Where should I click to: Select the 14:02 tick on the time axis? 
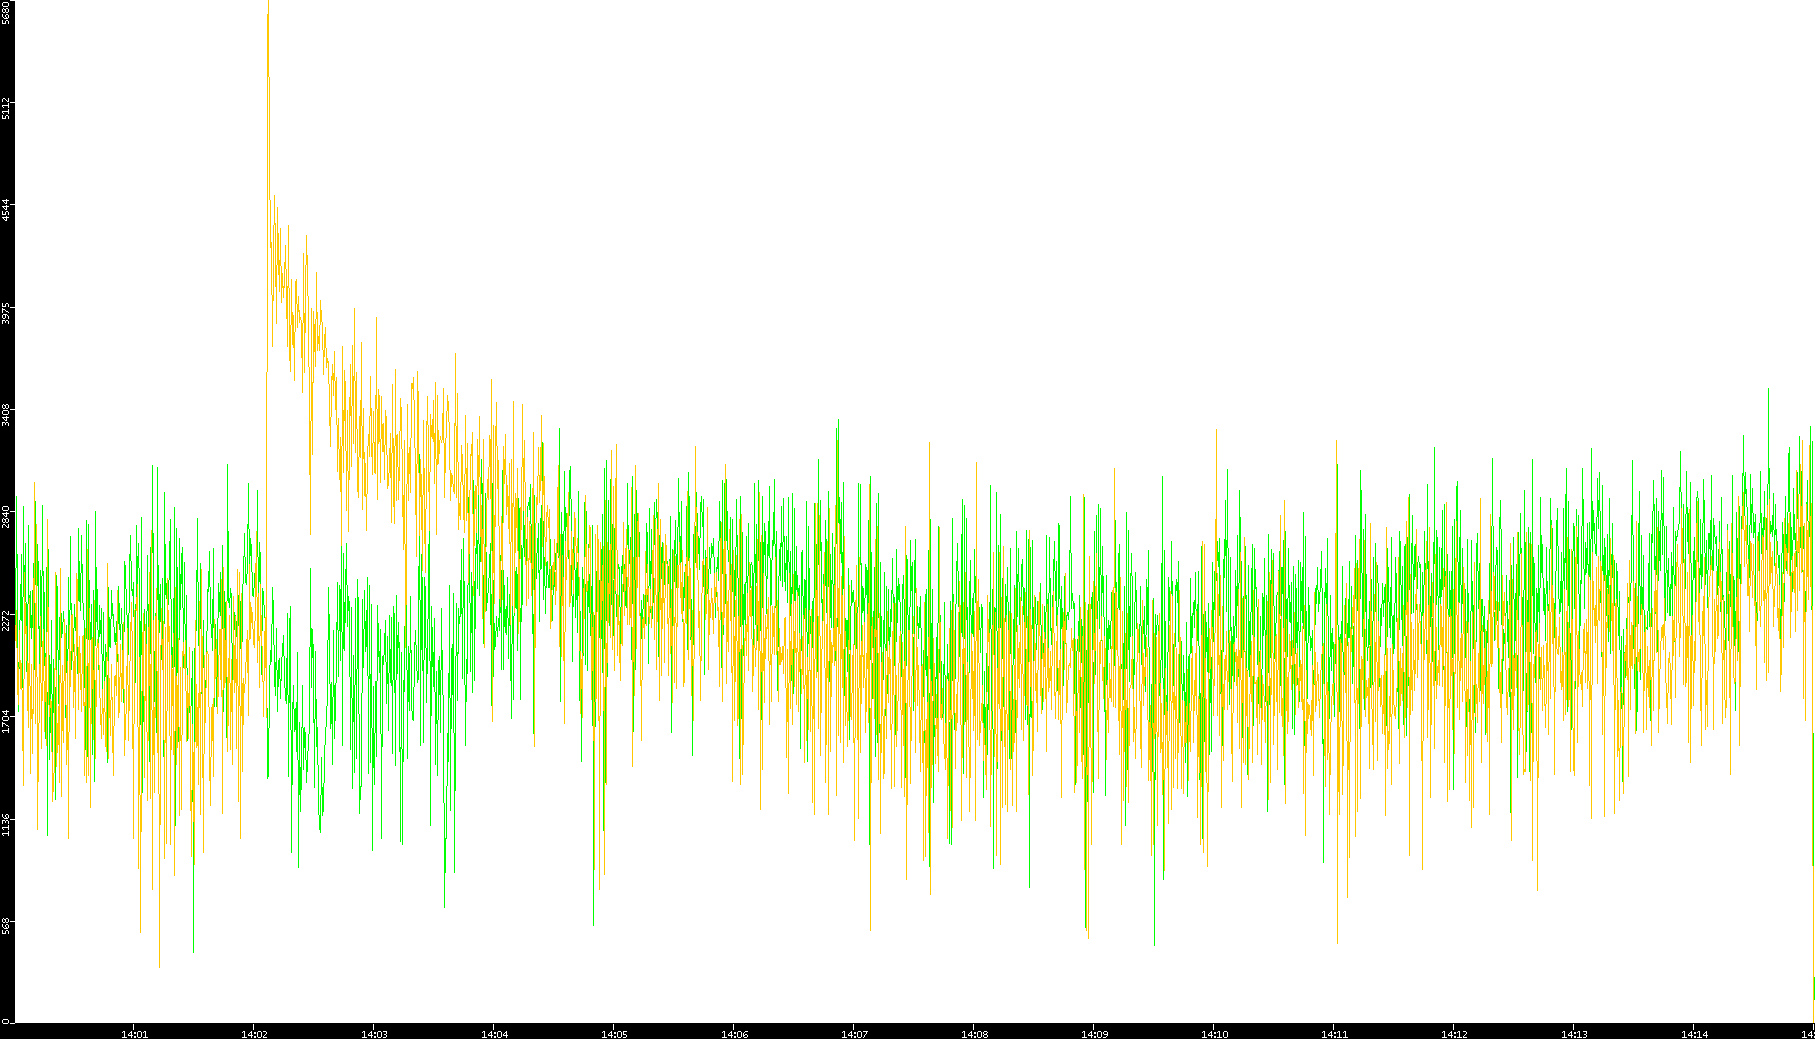(x=254, y=1033)
